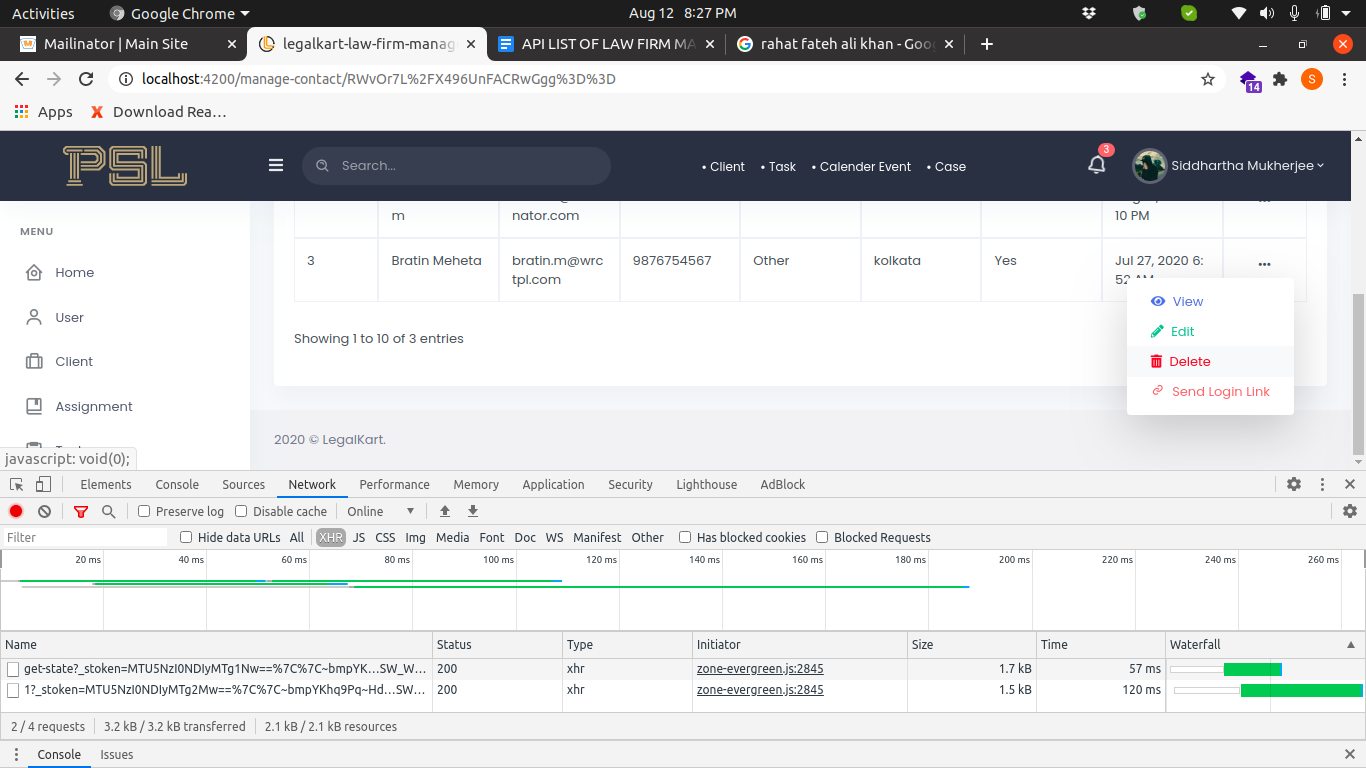Bookmark this page with the star icon
Viewport: 1366px width, 768px height.
pyautogui.click(x=1208, y=79)
